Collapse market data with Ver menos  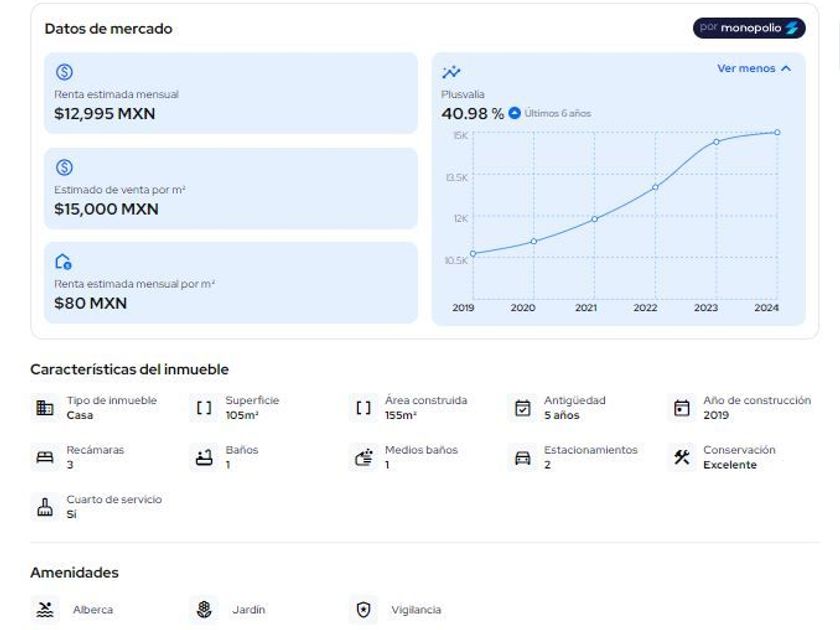[754, 69]
